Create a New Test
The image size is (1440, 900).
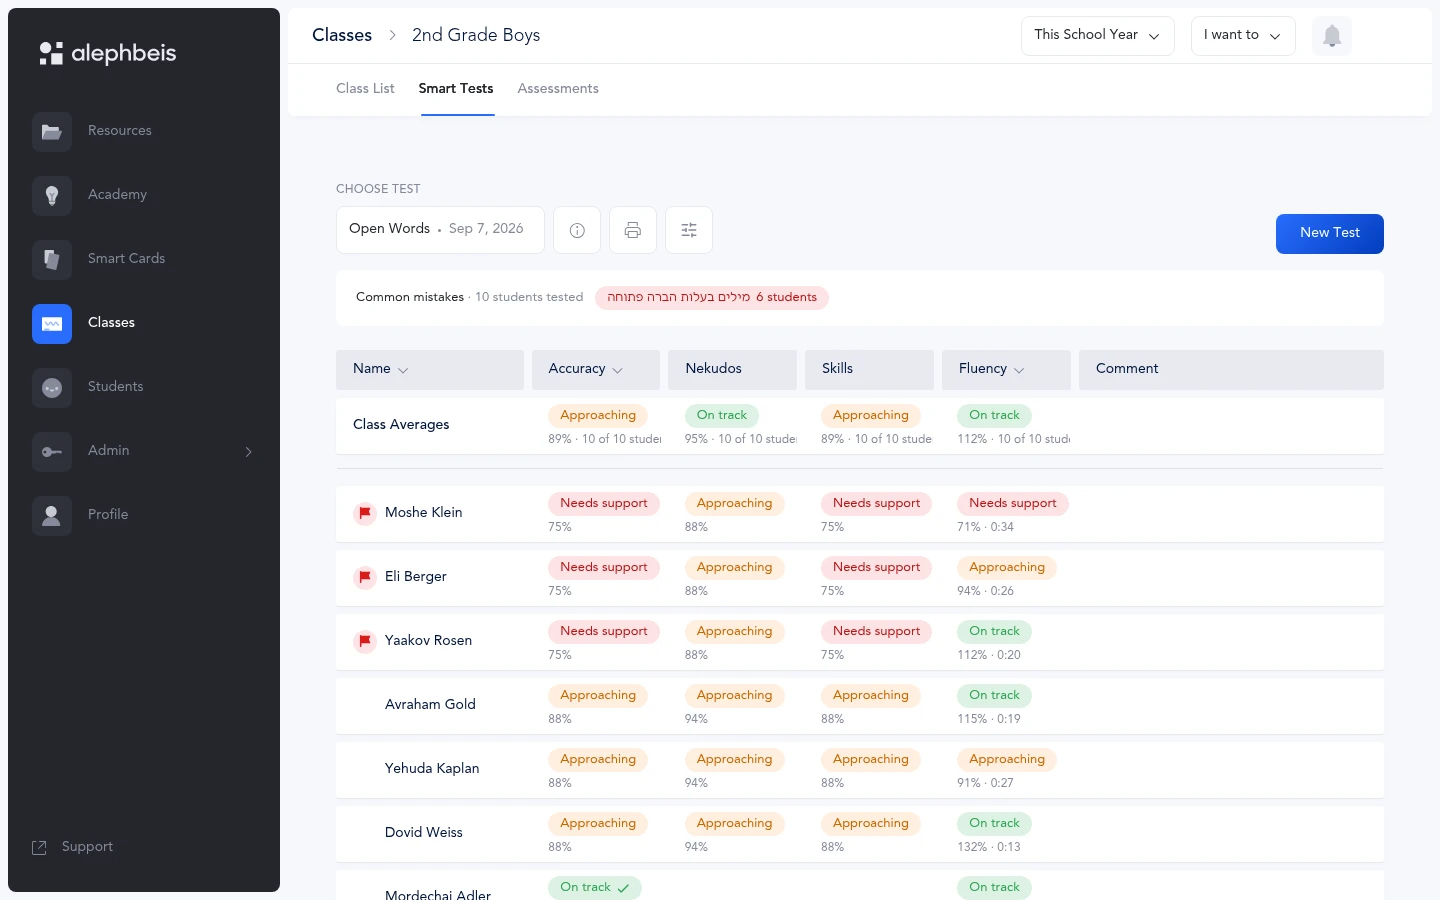pos(1330,234)
